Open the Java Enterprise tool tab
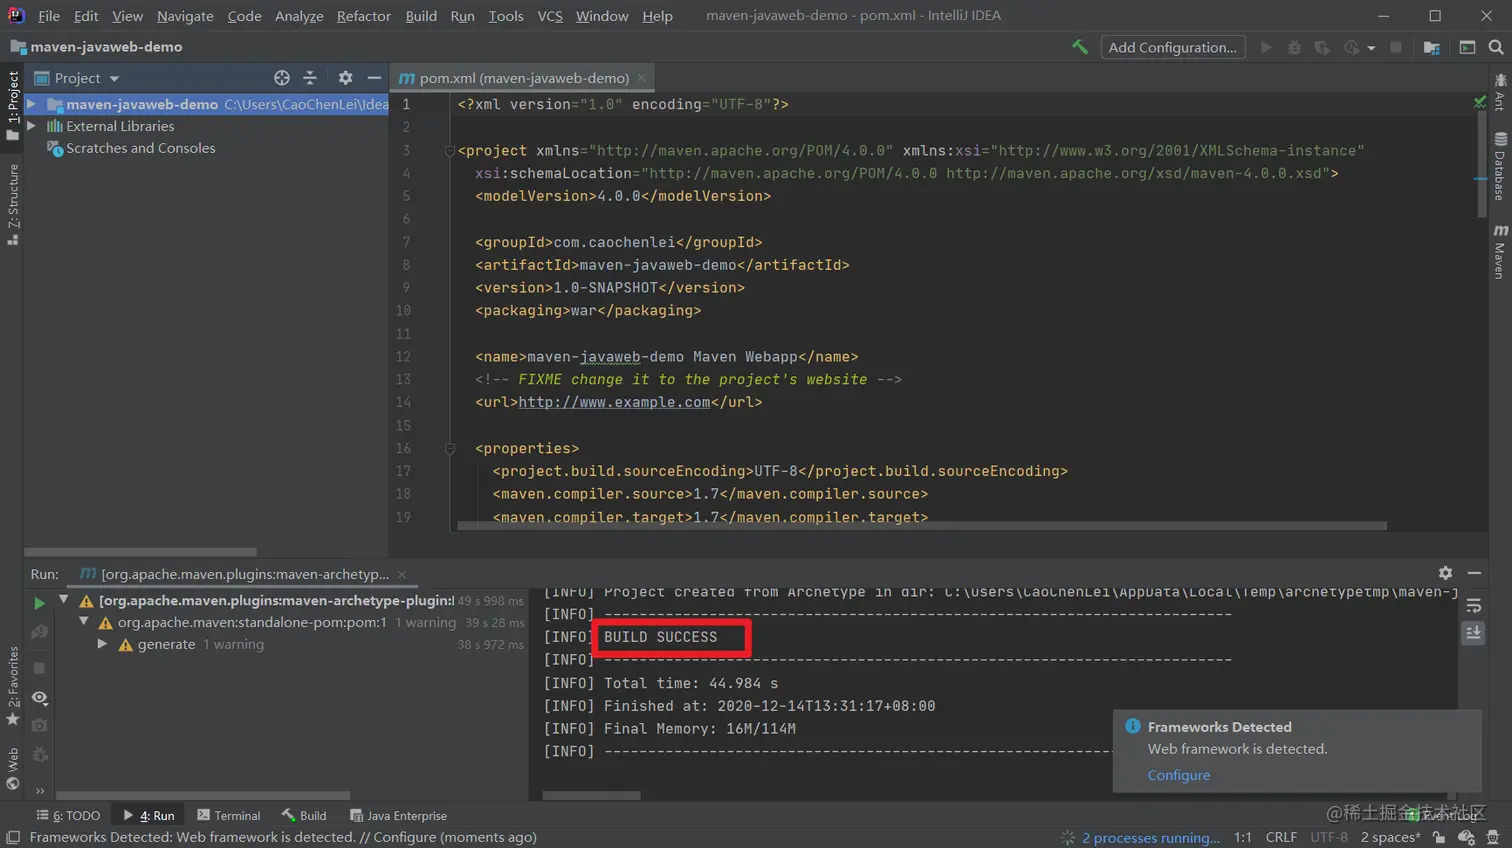 point(398,815)
